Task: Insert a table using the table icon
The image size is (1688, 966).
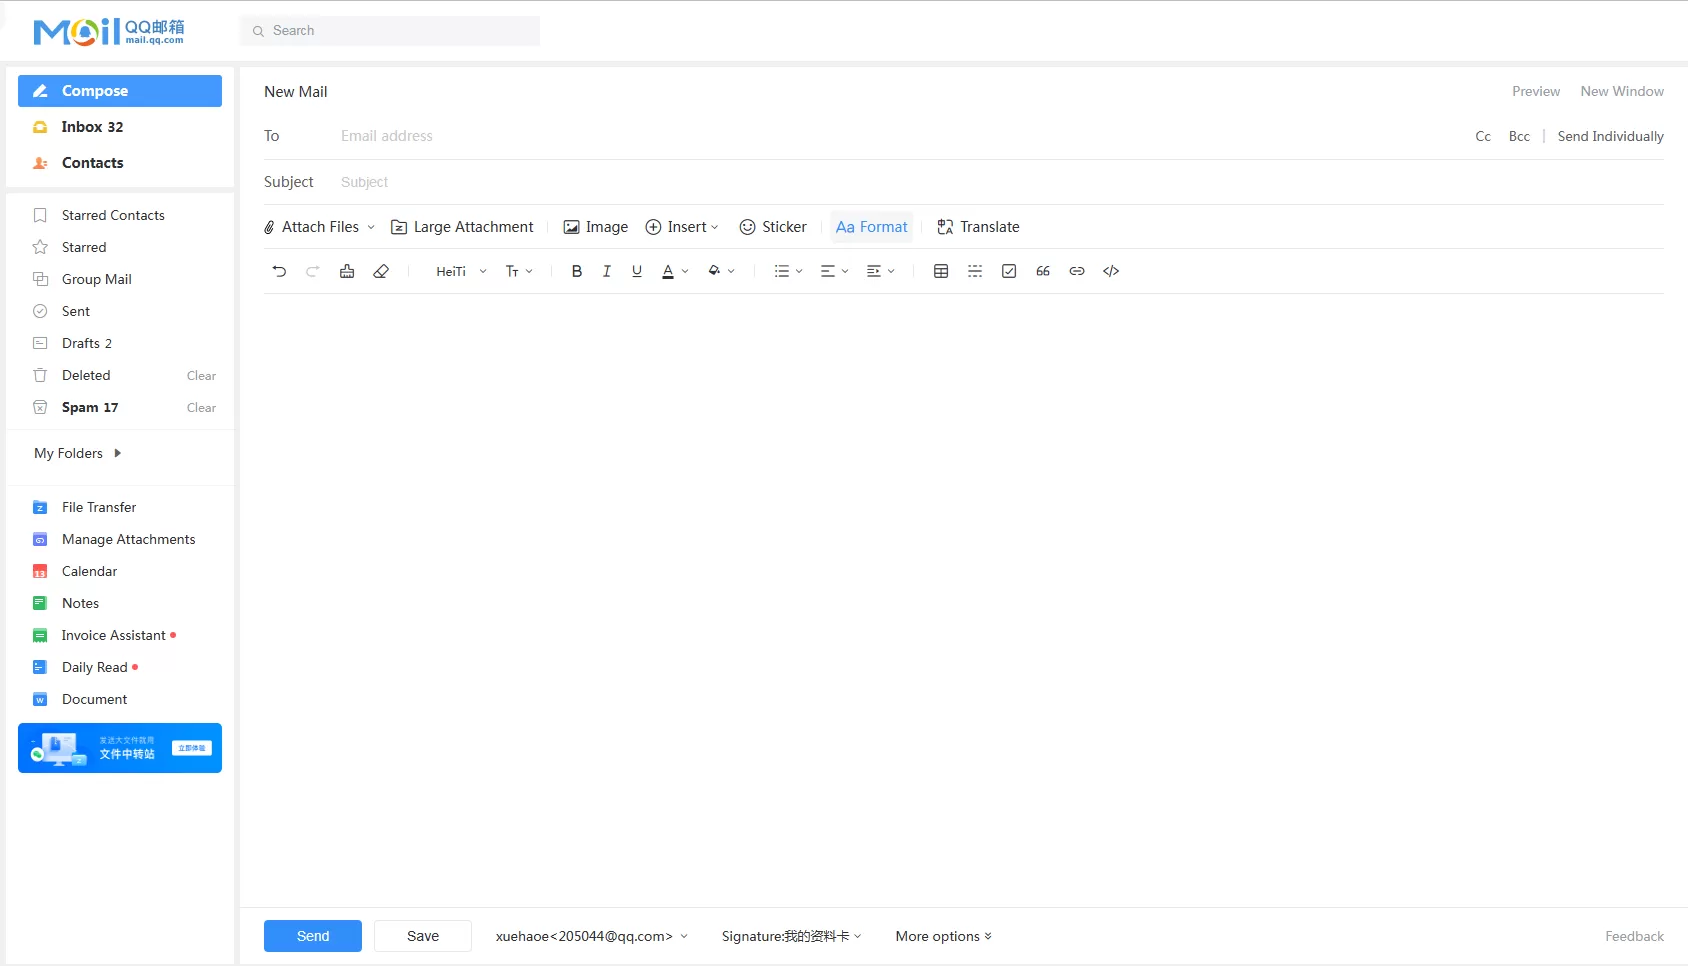Action: (941, 271)
